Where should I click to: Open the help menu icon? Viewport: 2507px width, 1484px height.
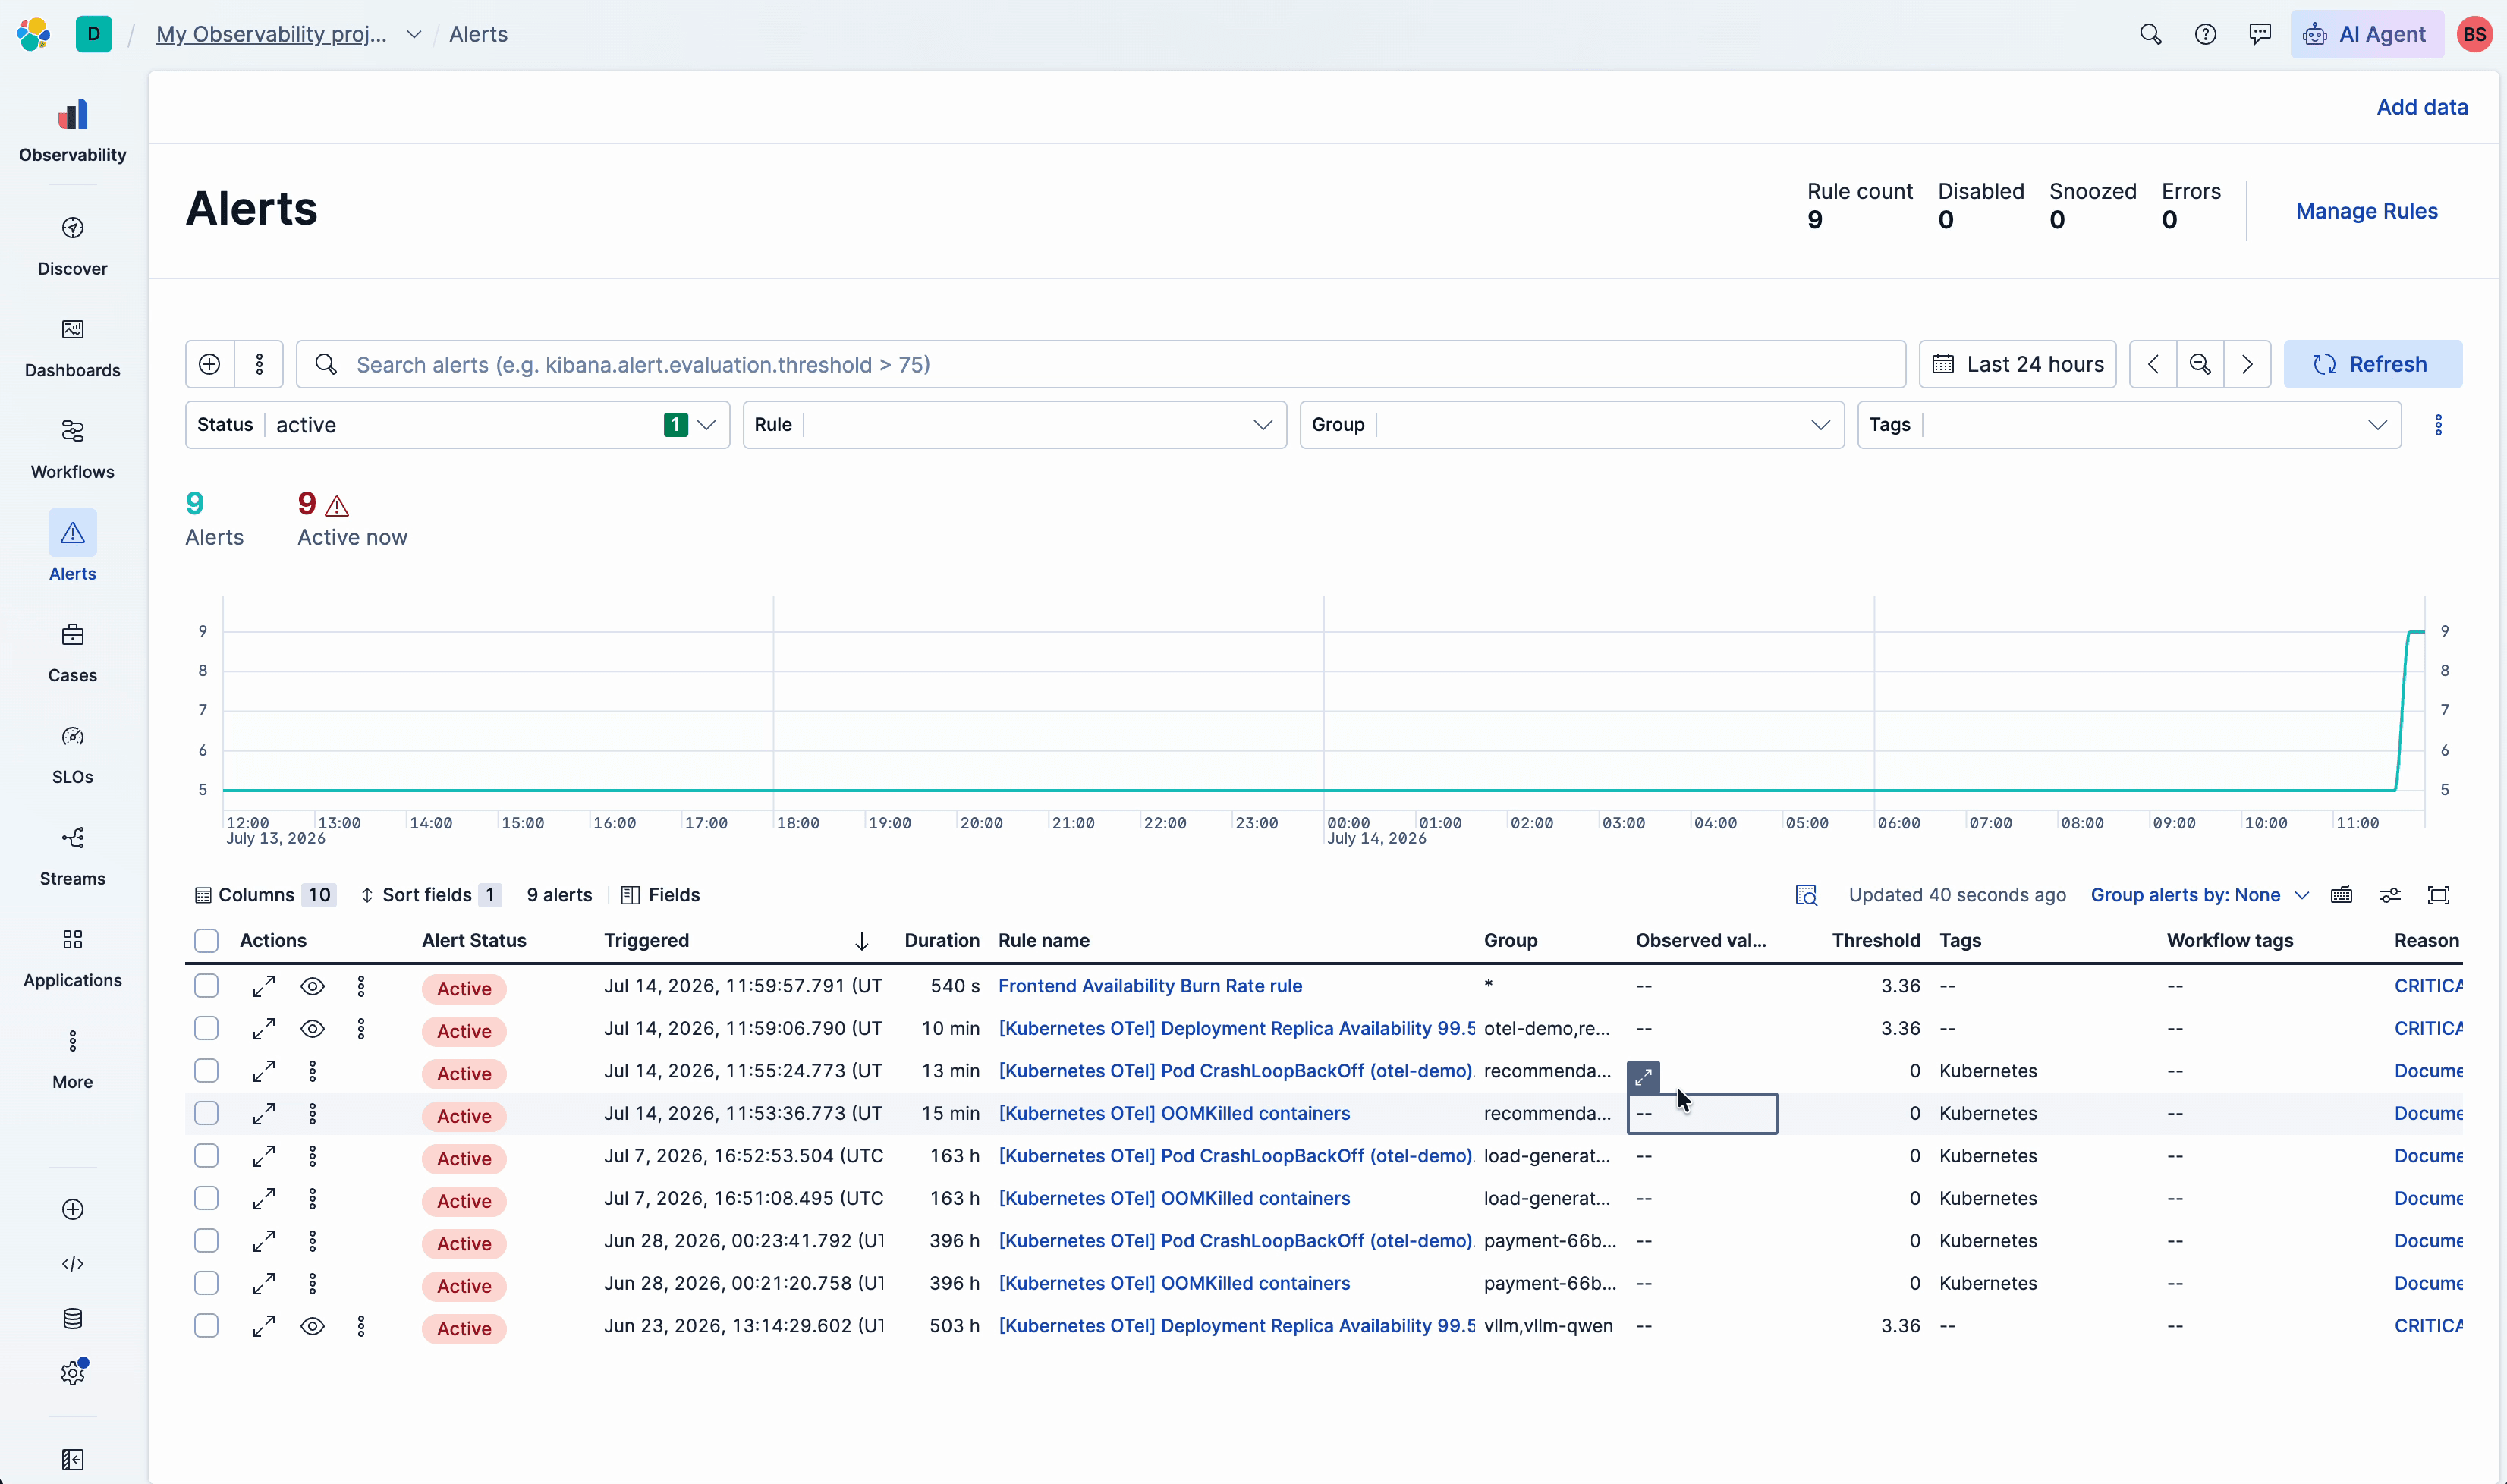[x=2205, y=34]
